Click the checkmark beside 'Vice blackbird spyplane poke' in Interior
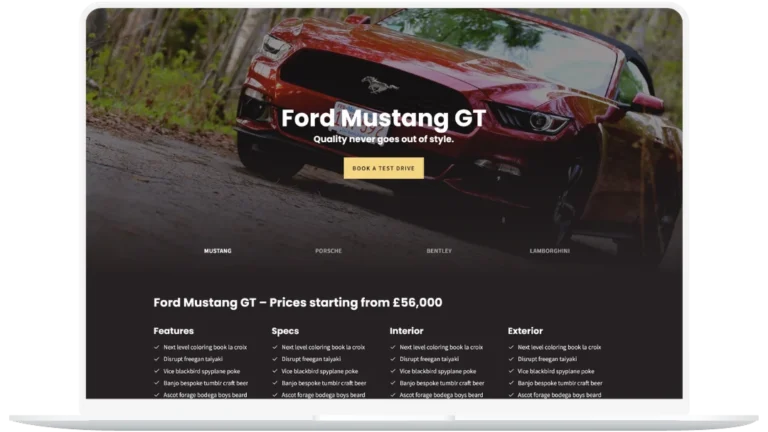Viewport: 768px width, 432px height. (393, 371)
